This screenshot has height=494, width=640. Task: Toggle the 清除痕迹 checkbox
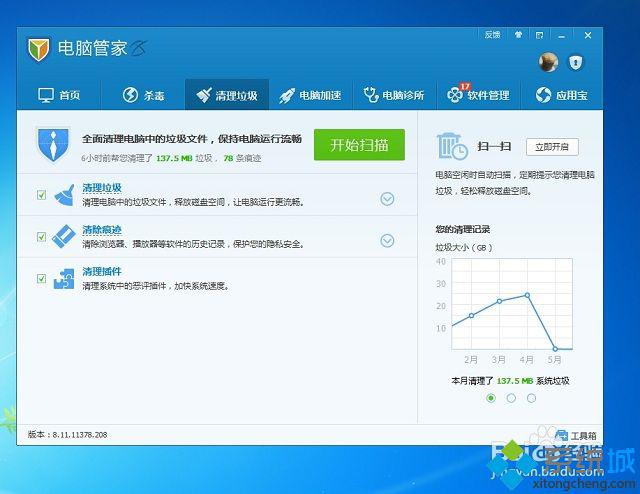41,237
